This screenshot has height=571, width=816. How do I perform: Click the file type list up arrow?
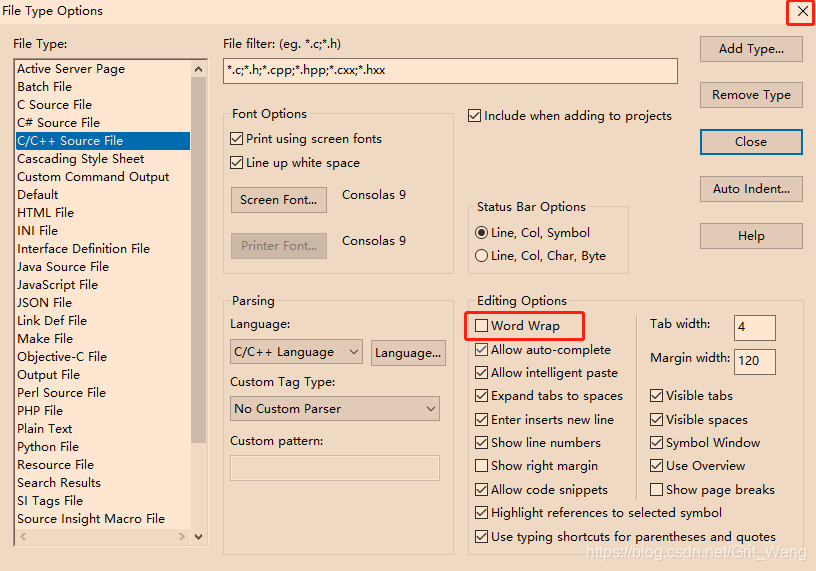[x=198, y=69]
